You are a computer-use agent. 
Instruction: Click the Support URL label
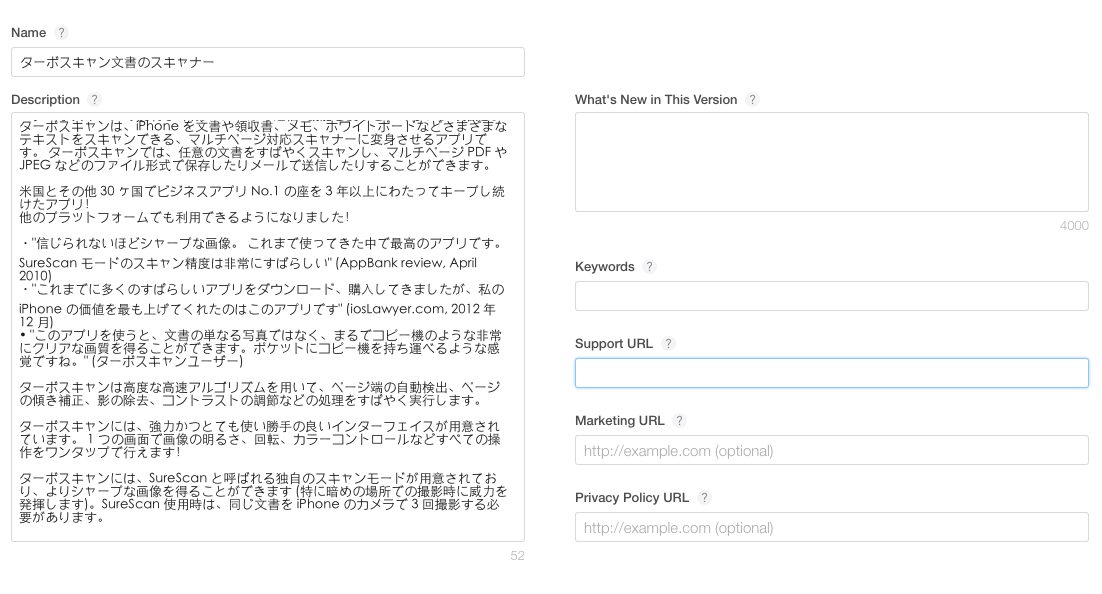[614, 344]
